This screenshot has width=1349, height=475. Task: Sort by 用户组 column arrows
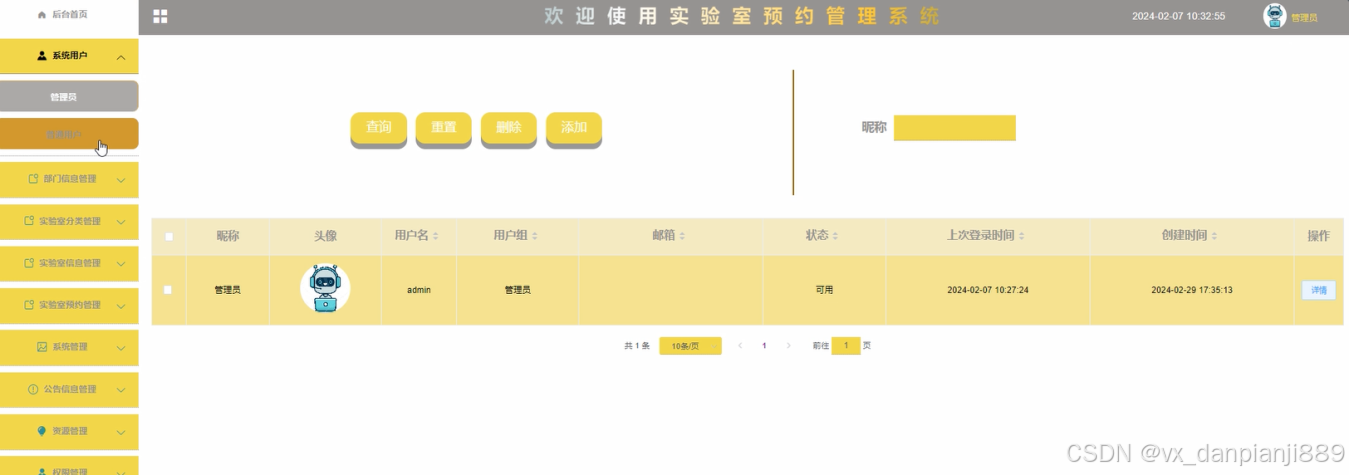(x=534, y=236)
